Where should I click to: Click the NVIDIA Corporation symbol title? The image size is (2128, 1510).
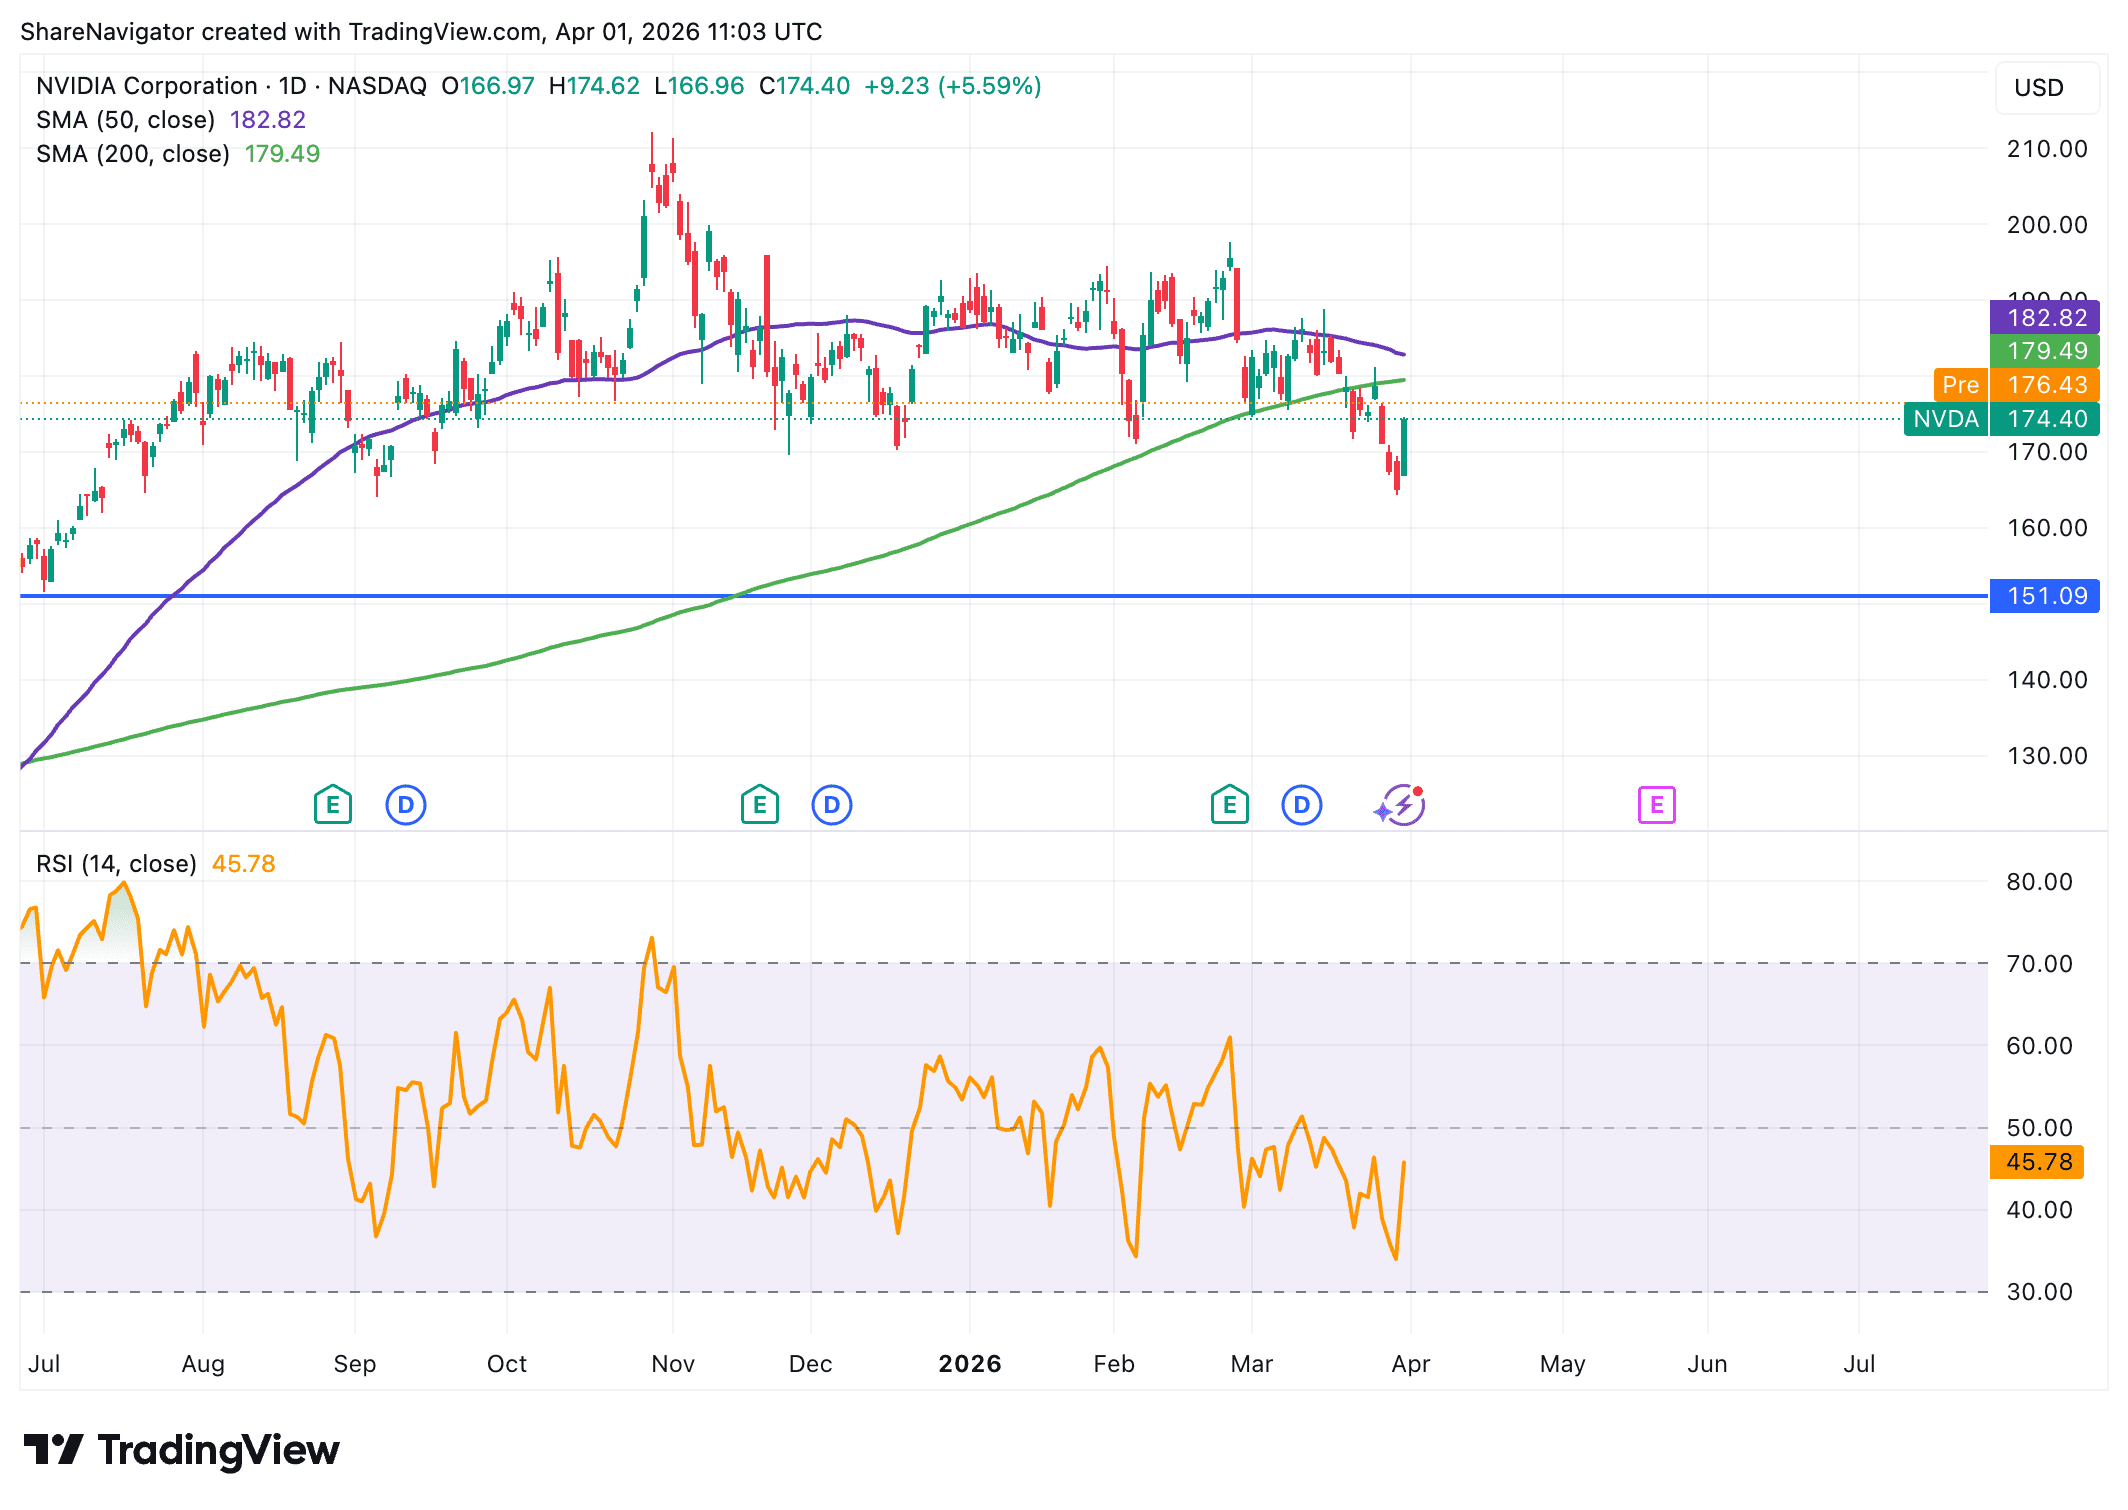point(147,86)
